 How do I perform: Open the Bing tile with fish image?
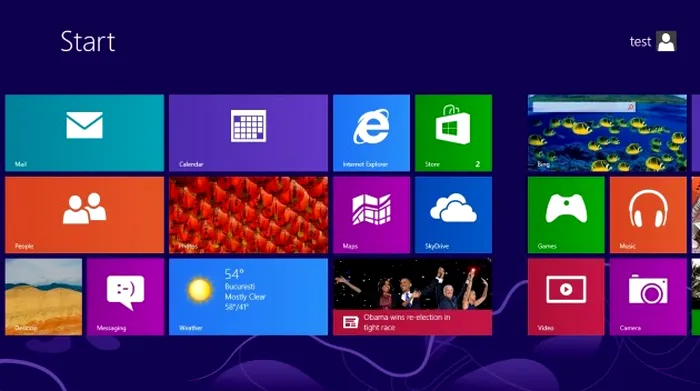point(607,133)
